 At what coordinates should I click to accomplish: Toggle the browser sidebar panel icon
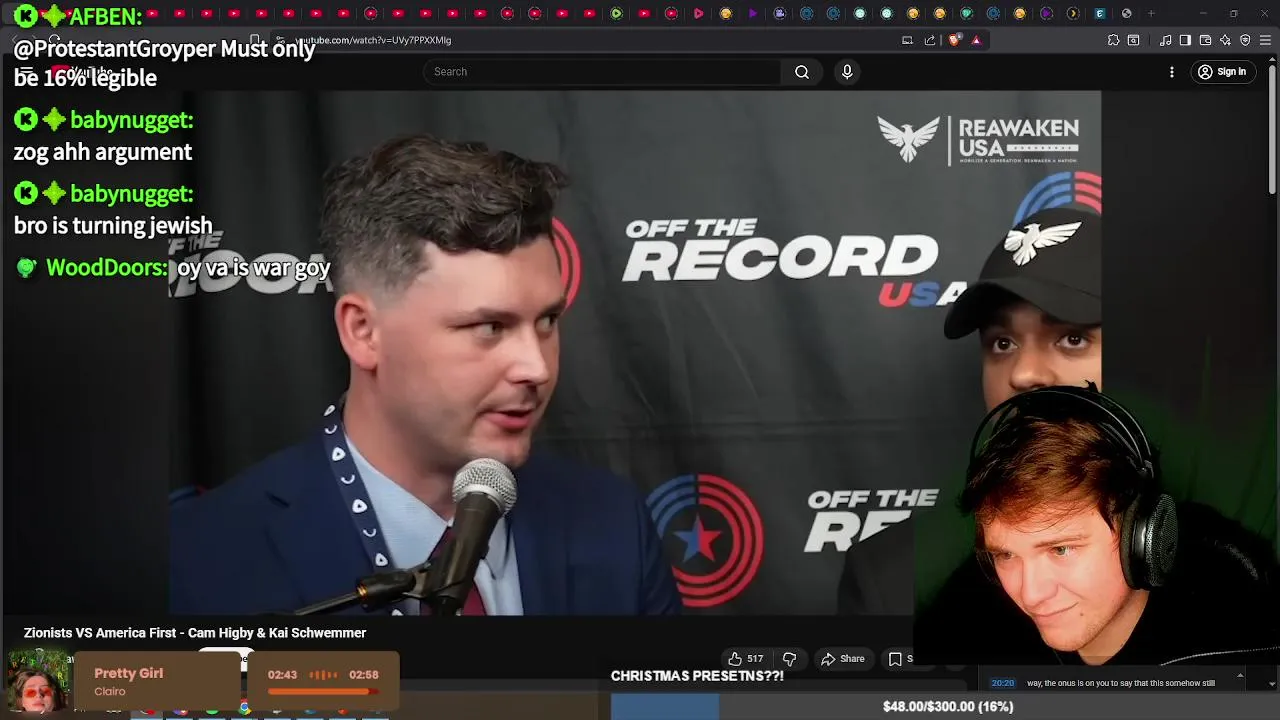coord(1185,40)
